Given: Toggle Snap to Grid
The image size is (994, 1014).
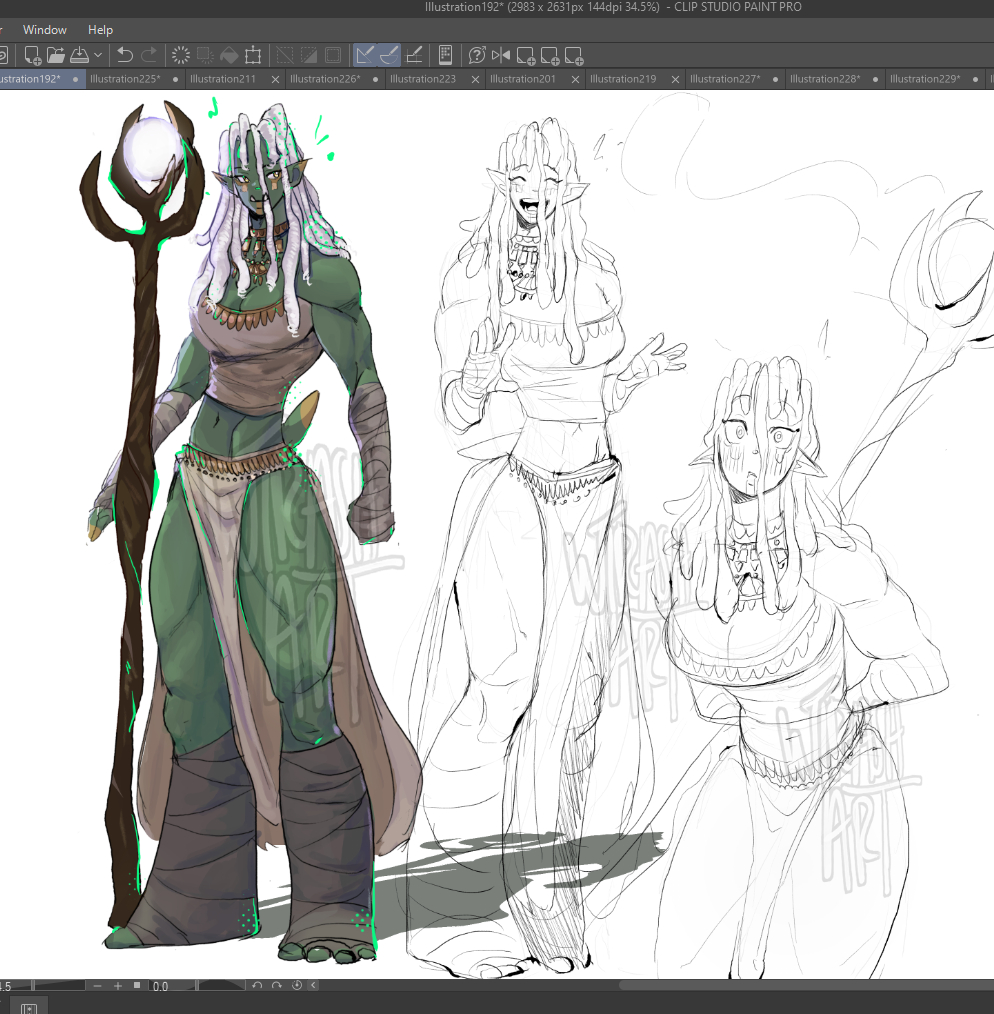Looking at the screenshot, I should [x=415, y=55].
